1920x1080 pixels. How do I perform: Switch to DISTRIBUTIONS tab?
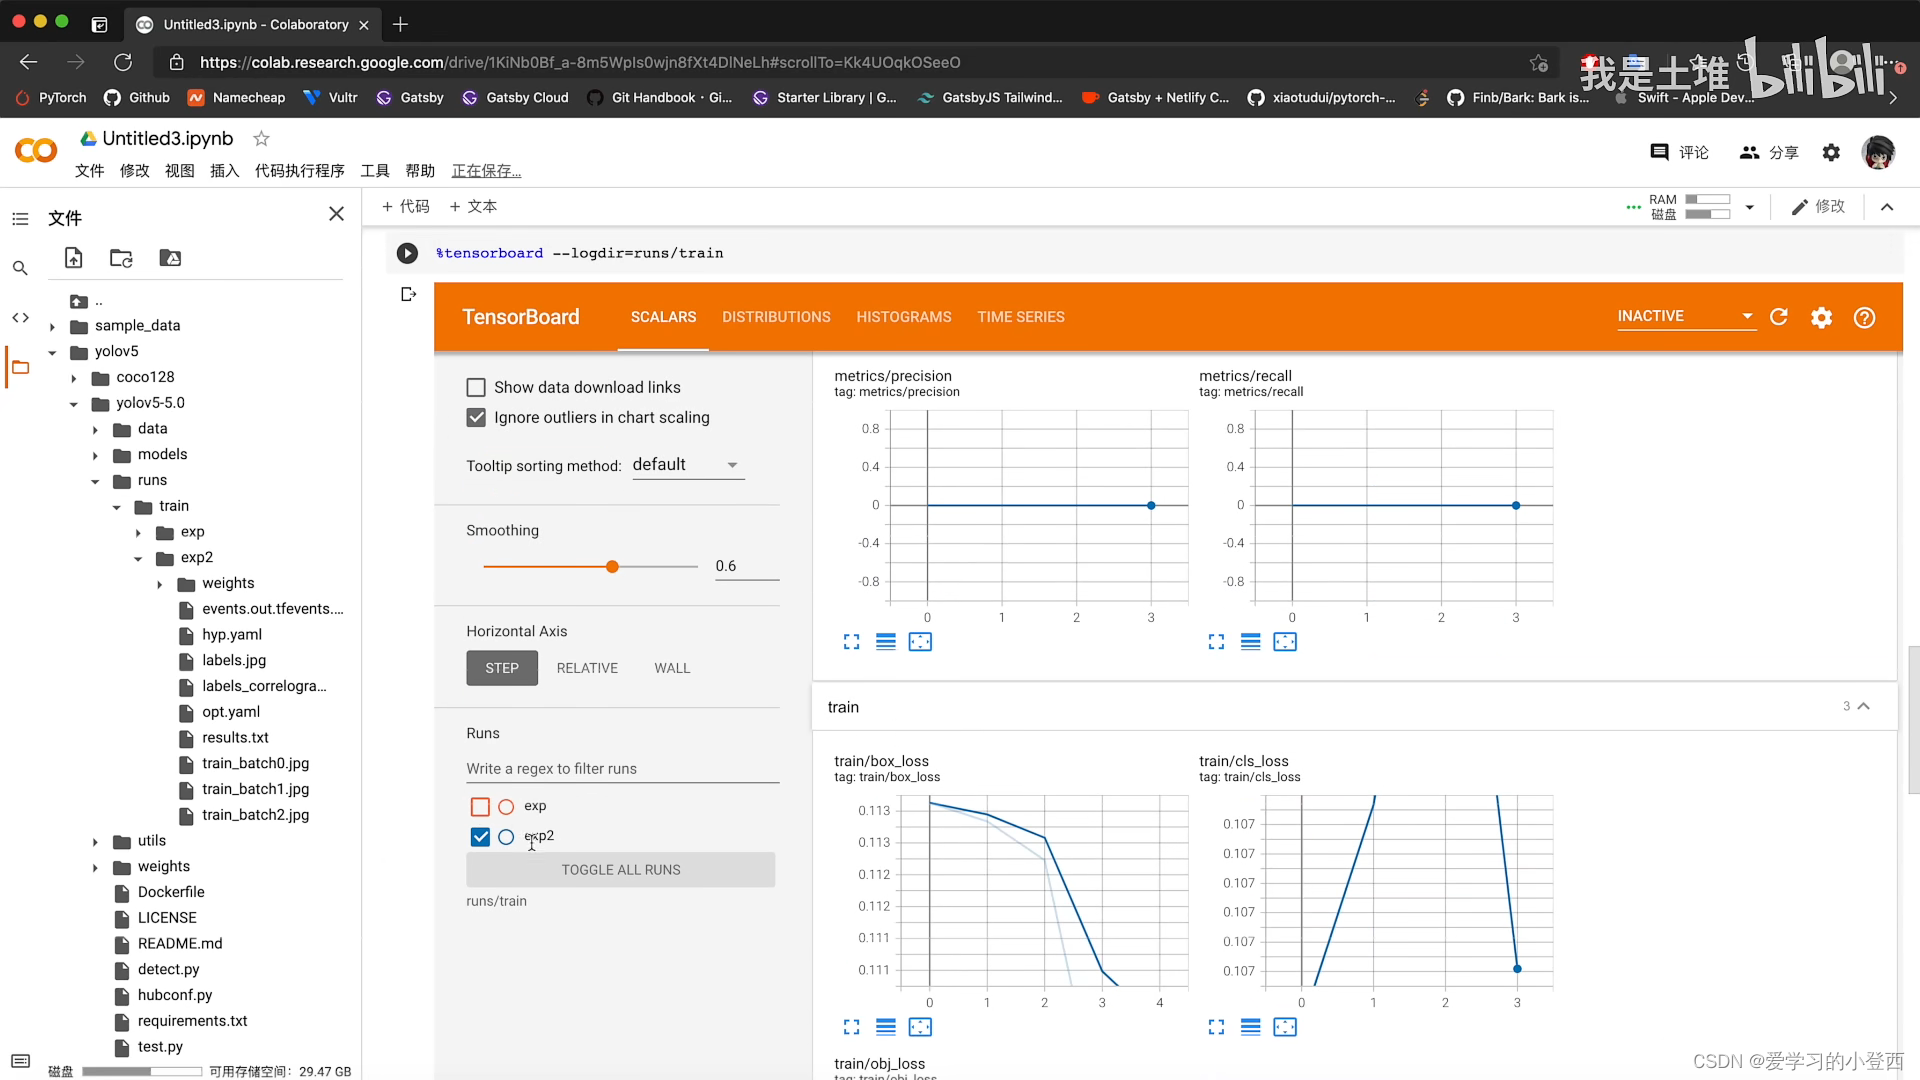pyautogui.click(x=776, y=317)
